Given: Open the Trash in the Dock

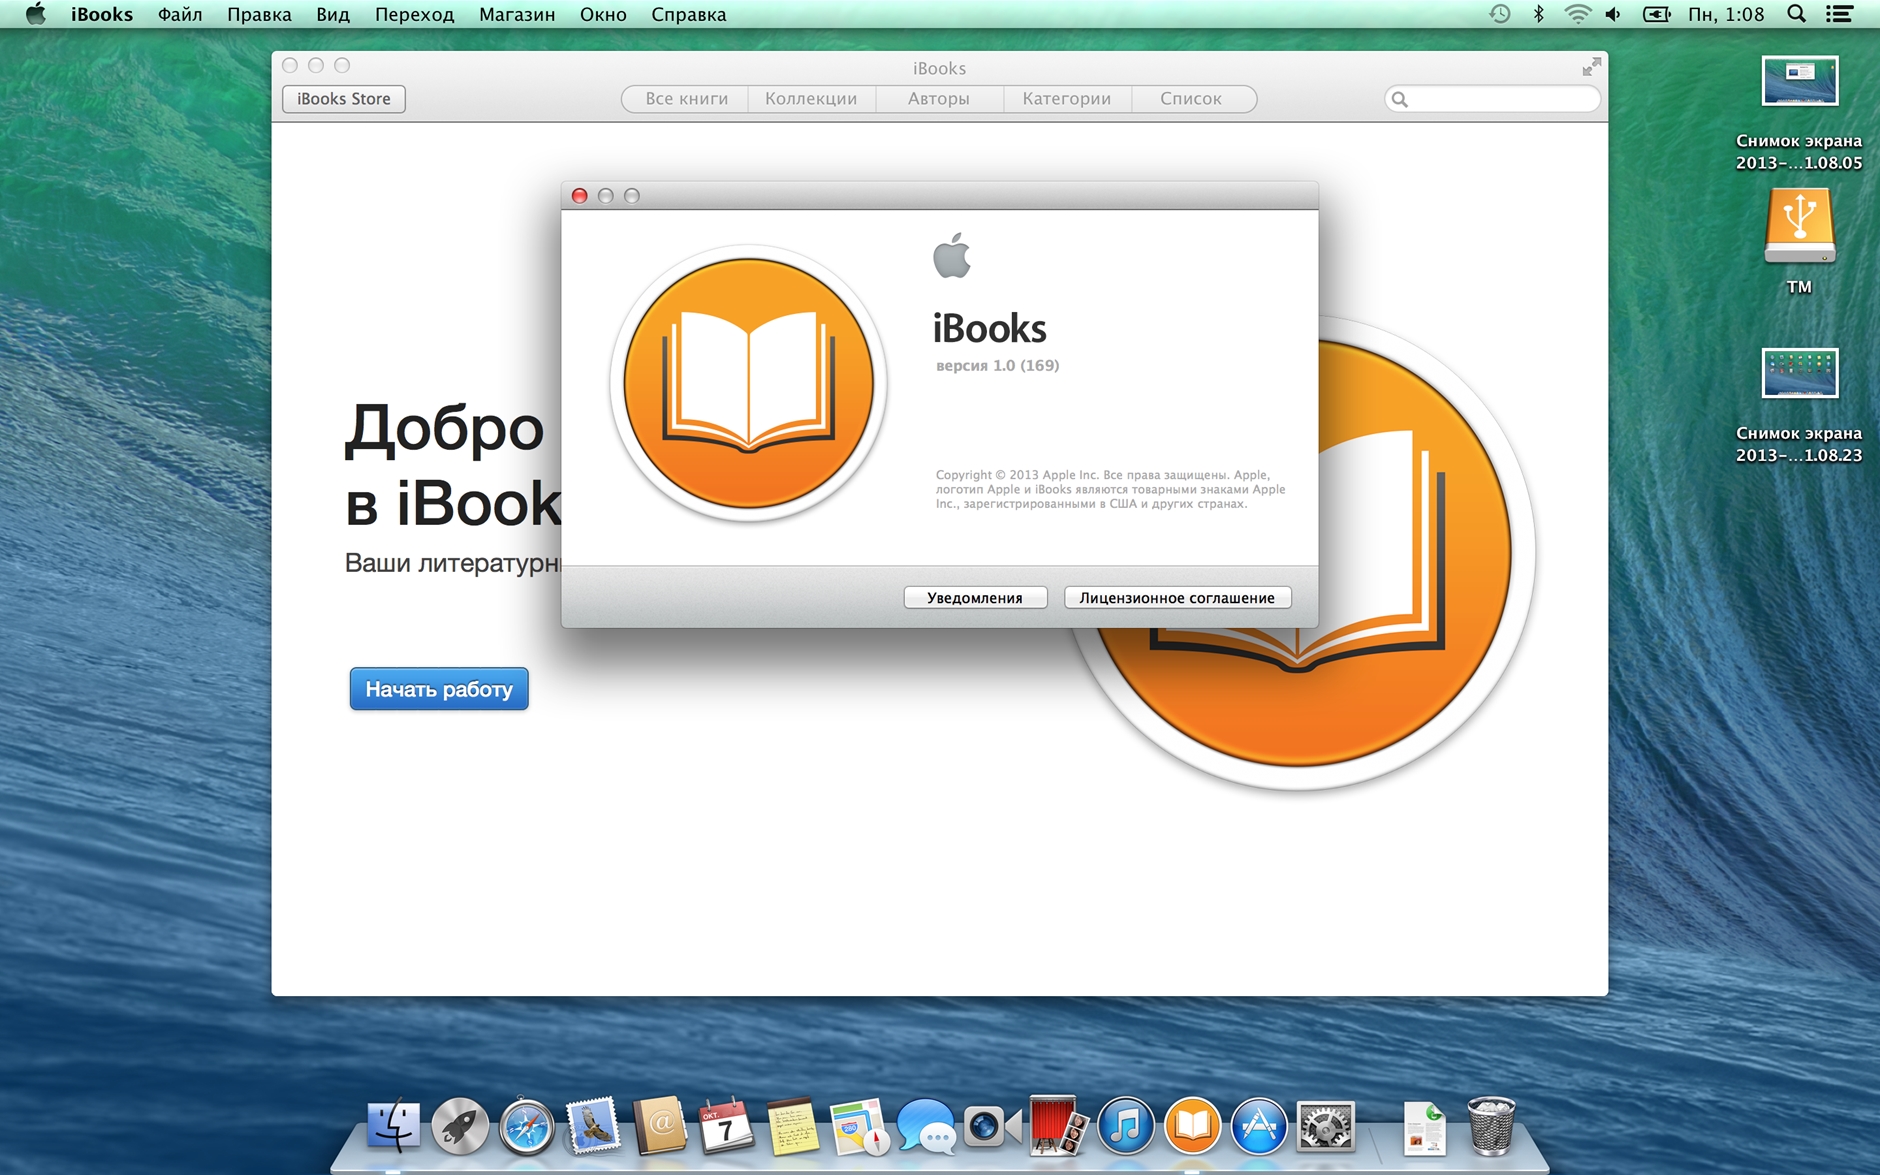Looking at the screenshot, I should pyautogui.click(x=1491, y=1127).
